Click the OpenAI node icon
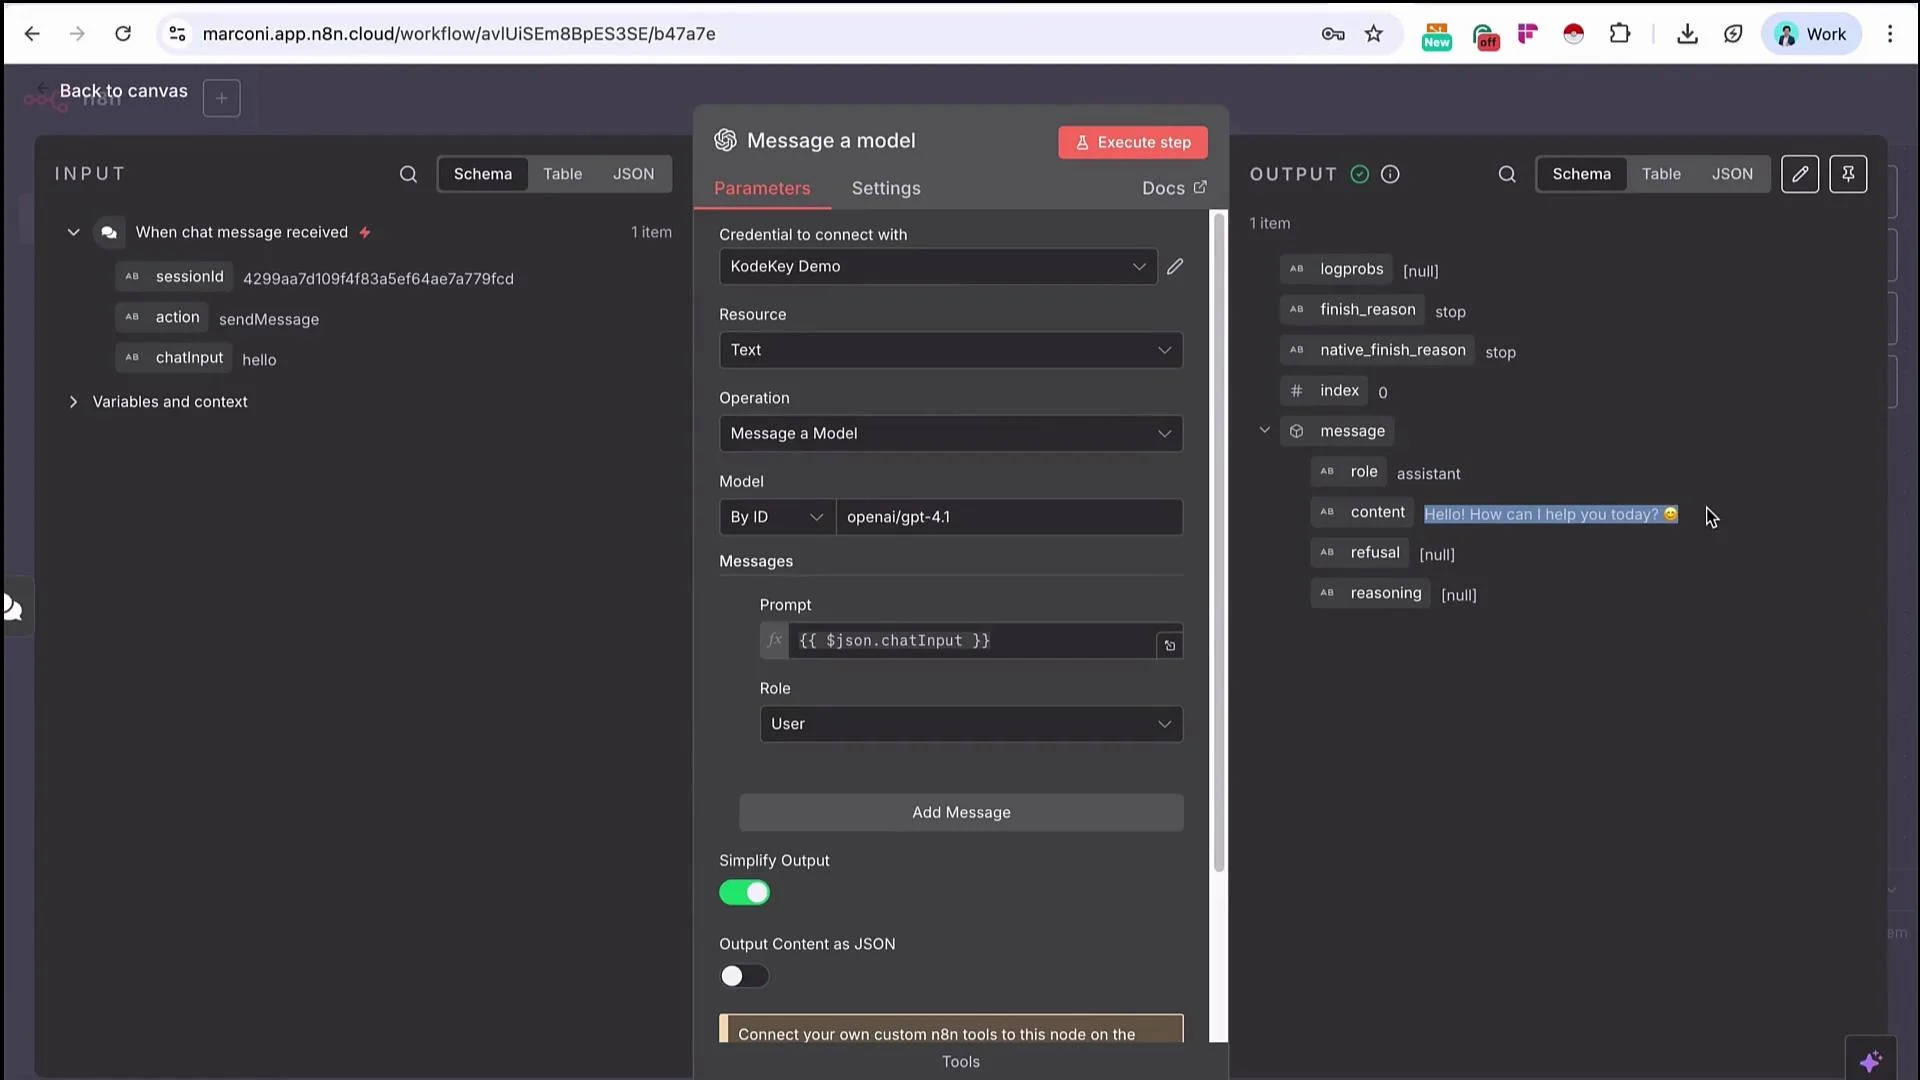Image resolution: width=1920 pixels, height=1080 pixels. (725, 140)
